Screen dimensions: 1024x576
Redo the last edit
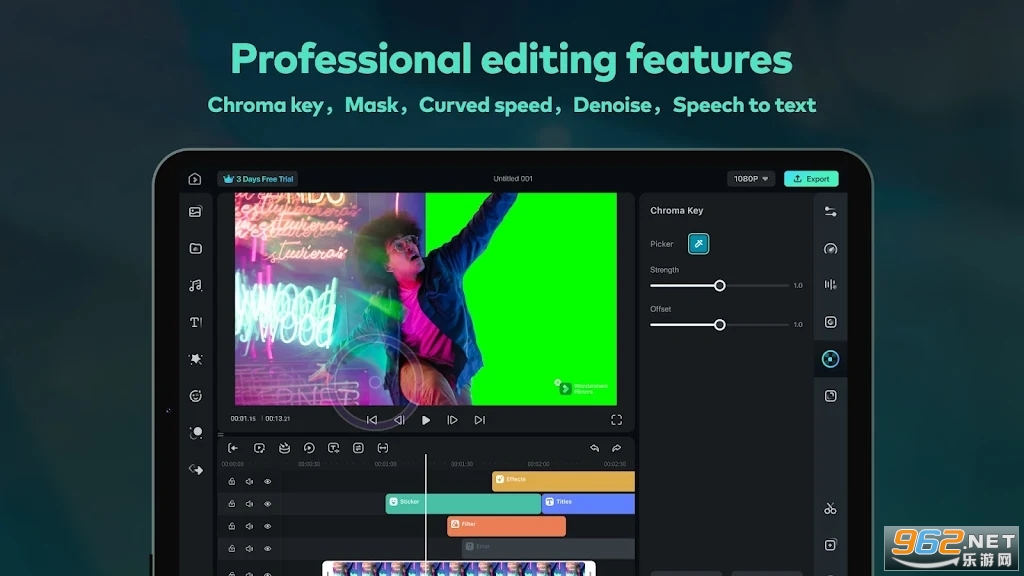point(616,448)
